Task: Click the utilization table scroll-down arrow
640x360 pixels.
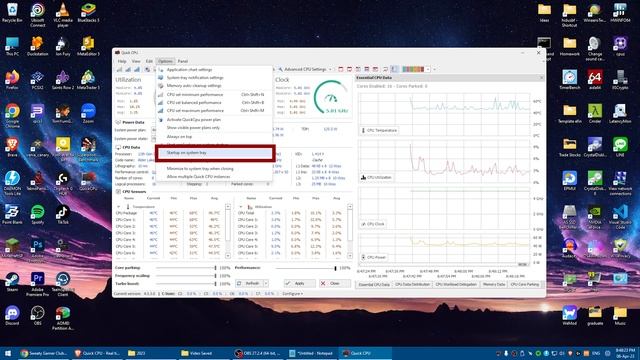Action: click(350, 256)
